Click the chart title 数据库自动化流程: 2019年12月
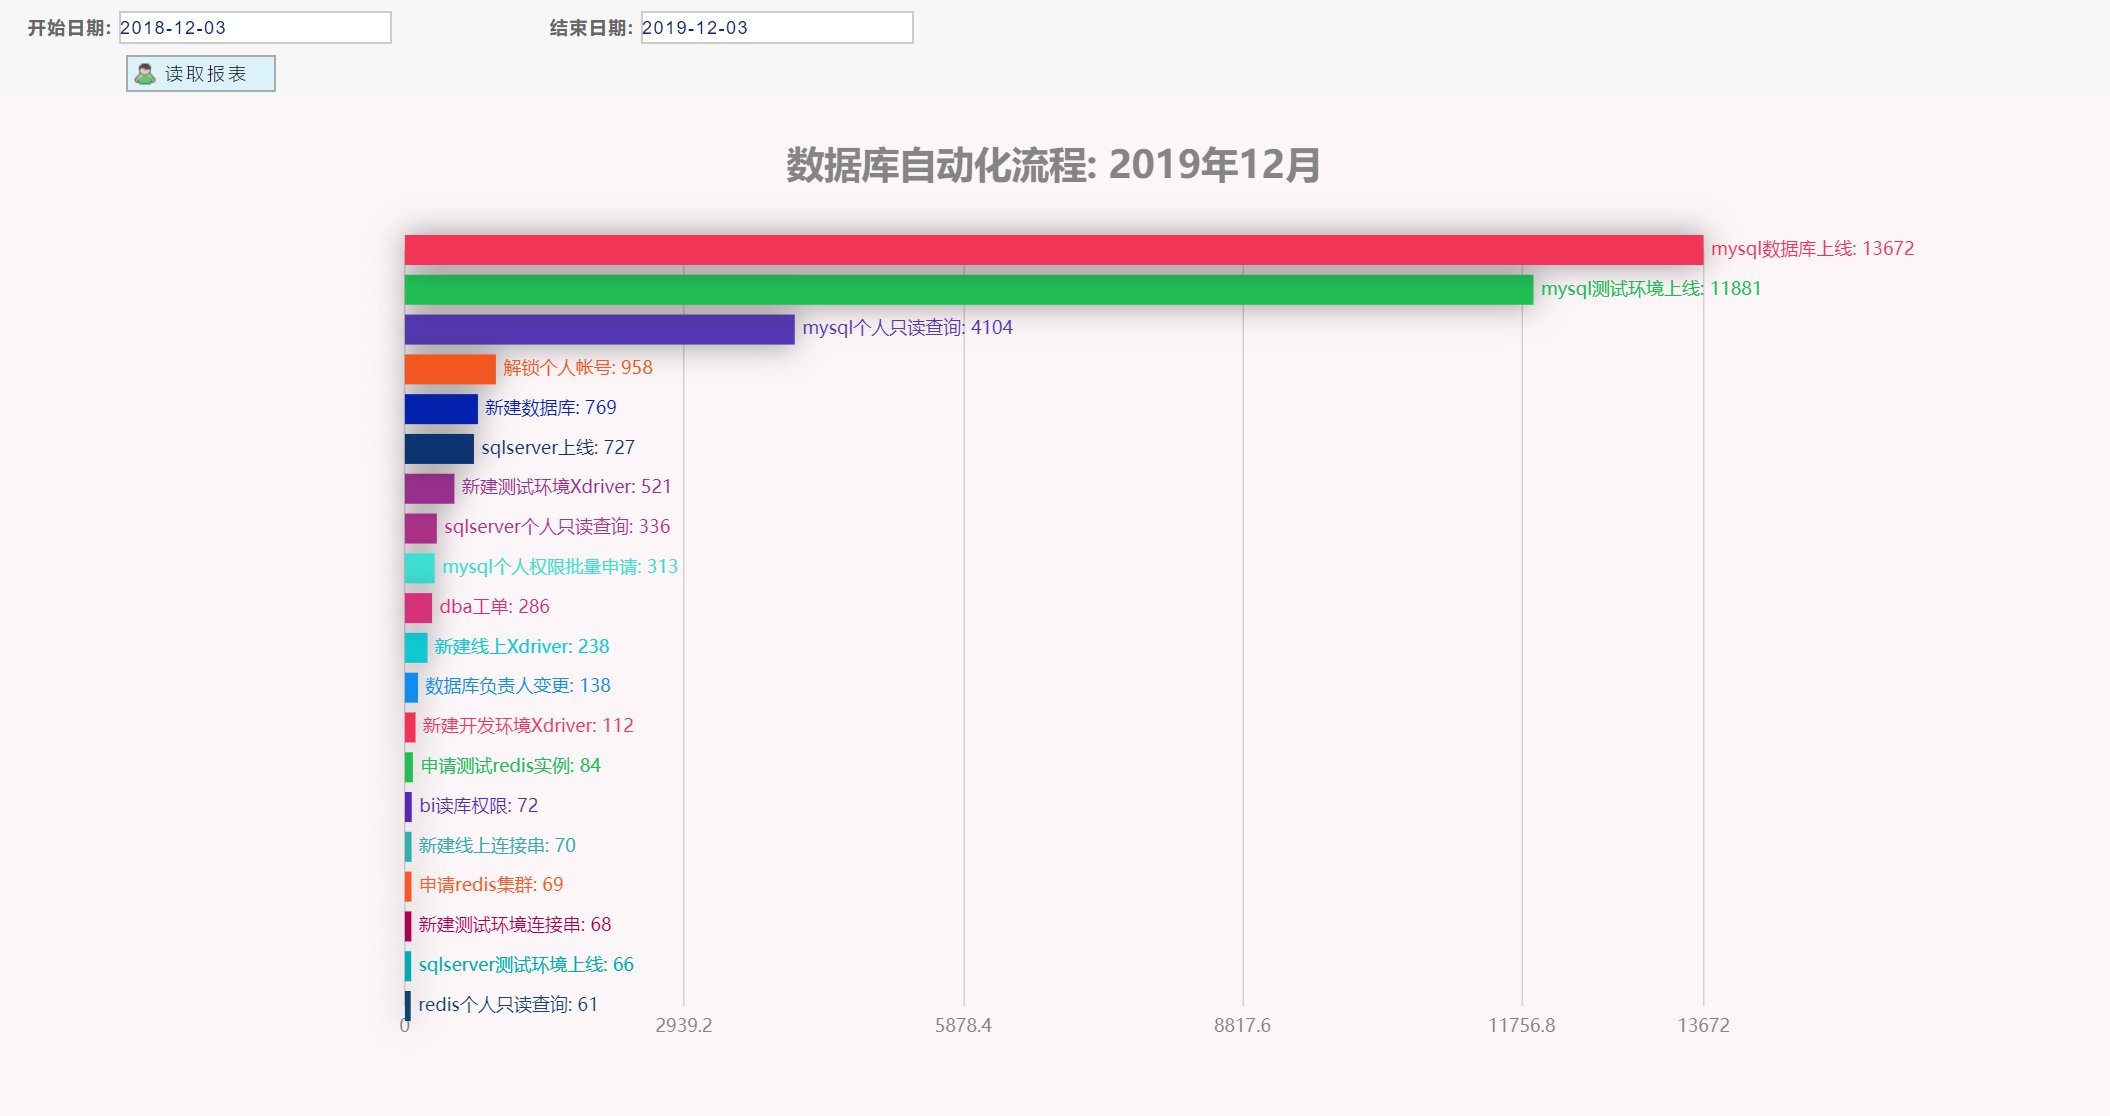 (1054, 165)
